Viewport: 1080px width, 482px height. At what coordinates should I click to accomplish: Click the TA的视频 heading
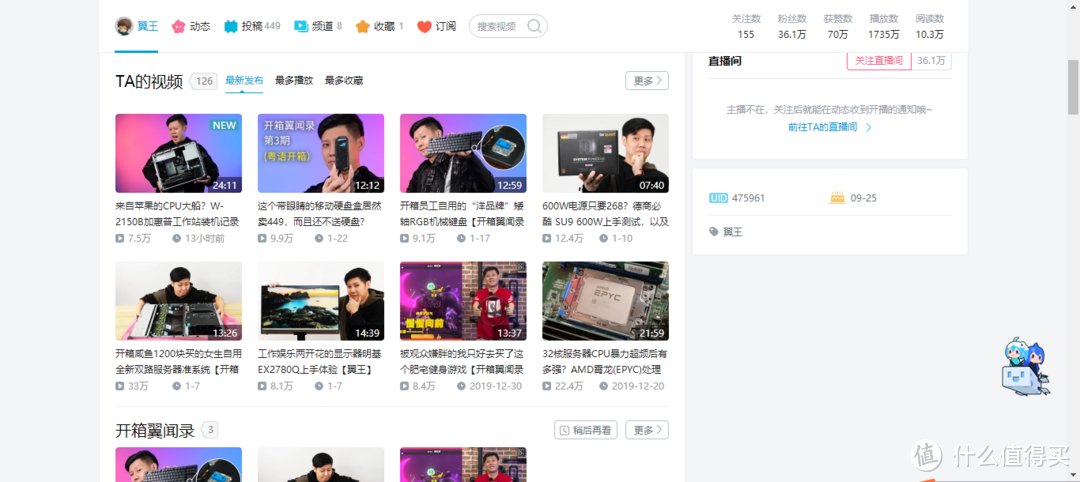click(x=149, y=81)
